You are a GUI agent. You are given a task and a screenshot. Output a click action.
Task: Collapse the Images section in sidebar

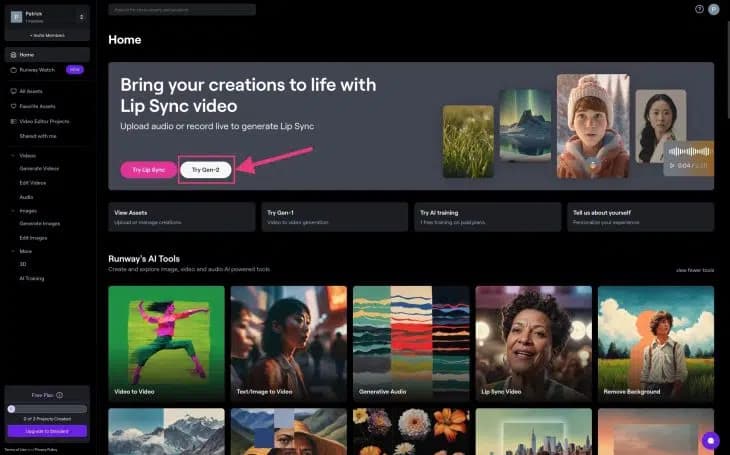click(12, 211)
